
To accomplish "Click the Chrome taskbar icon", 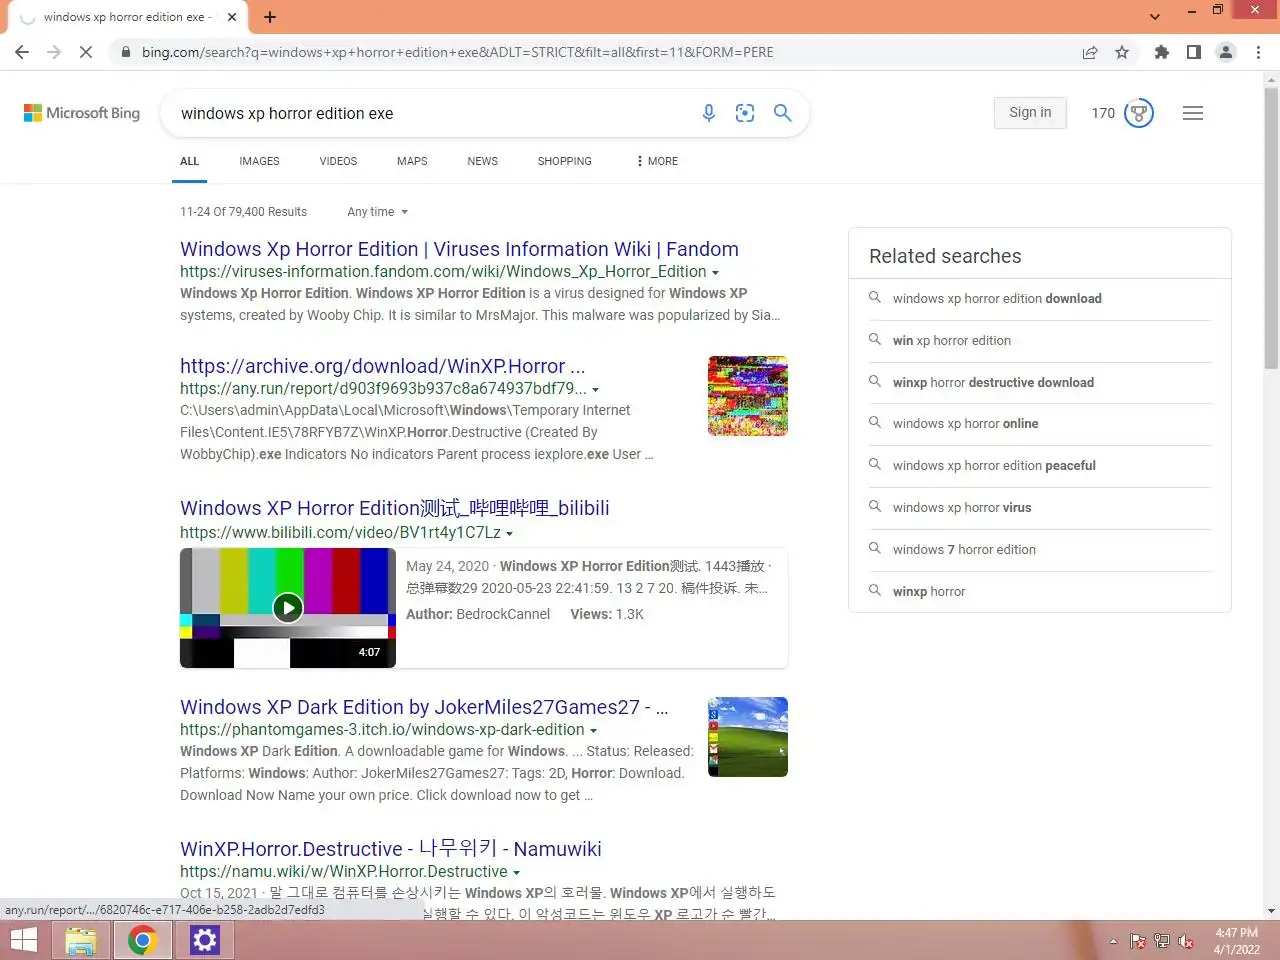I will point(142,940).
